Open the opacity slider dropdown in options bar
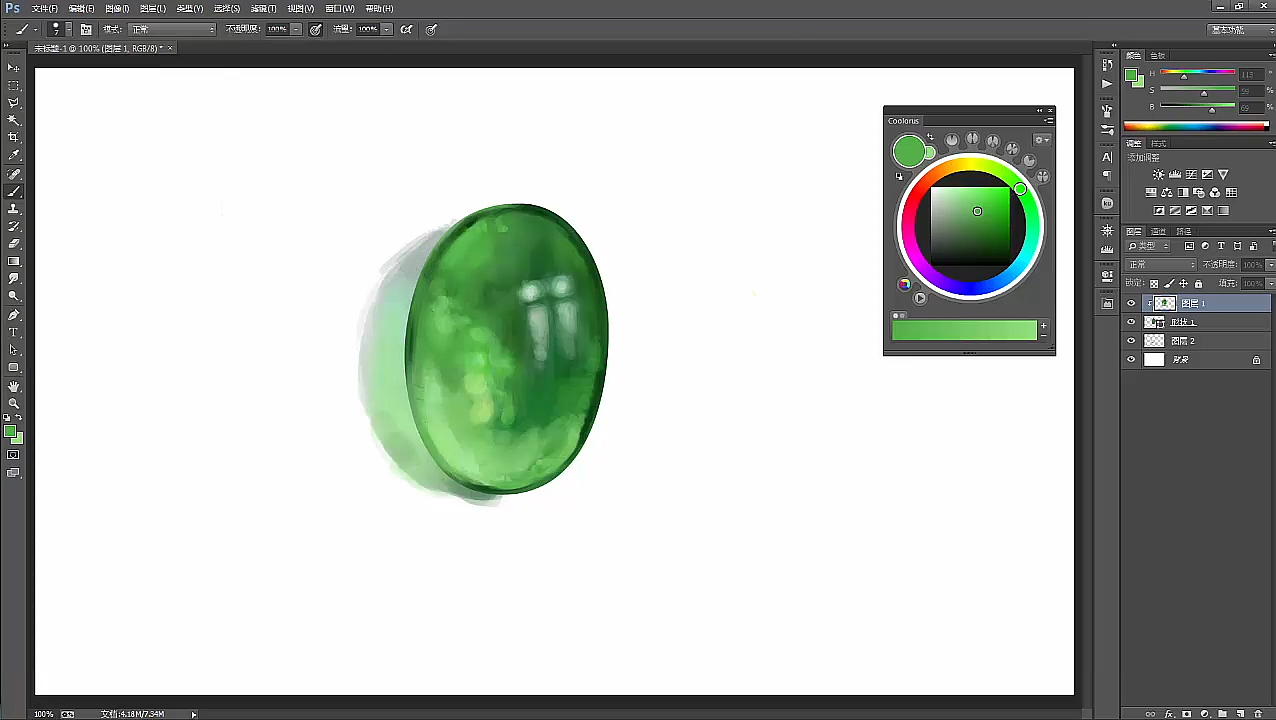This screenshot has height=720, width=1276. (x=296, y=29)
